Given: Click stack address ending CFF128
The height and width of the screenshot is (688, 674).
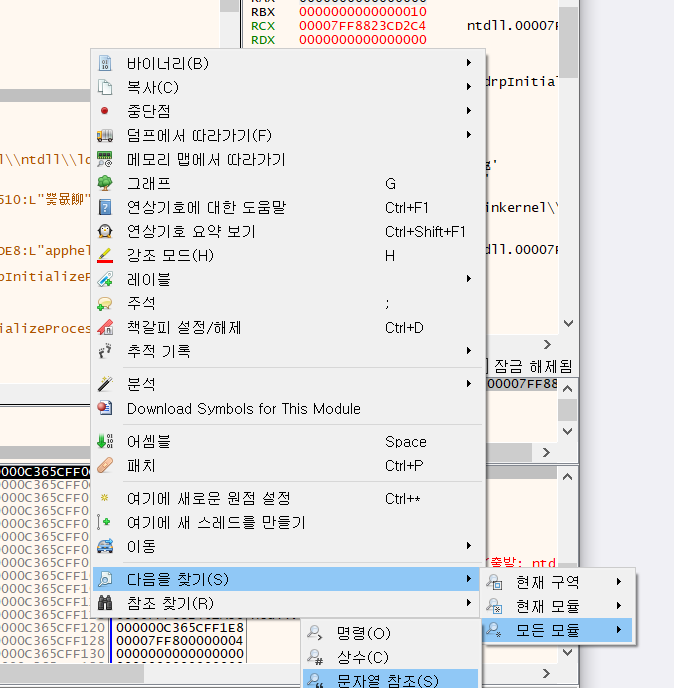Looking at the screenshot, I should point(53,640).
